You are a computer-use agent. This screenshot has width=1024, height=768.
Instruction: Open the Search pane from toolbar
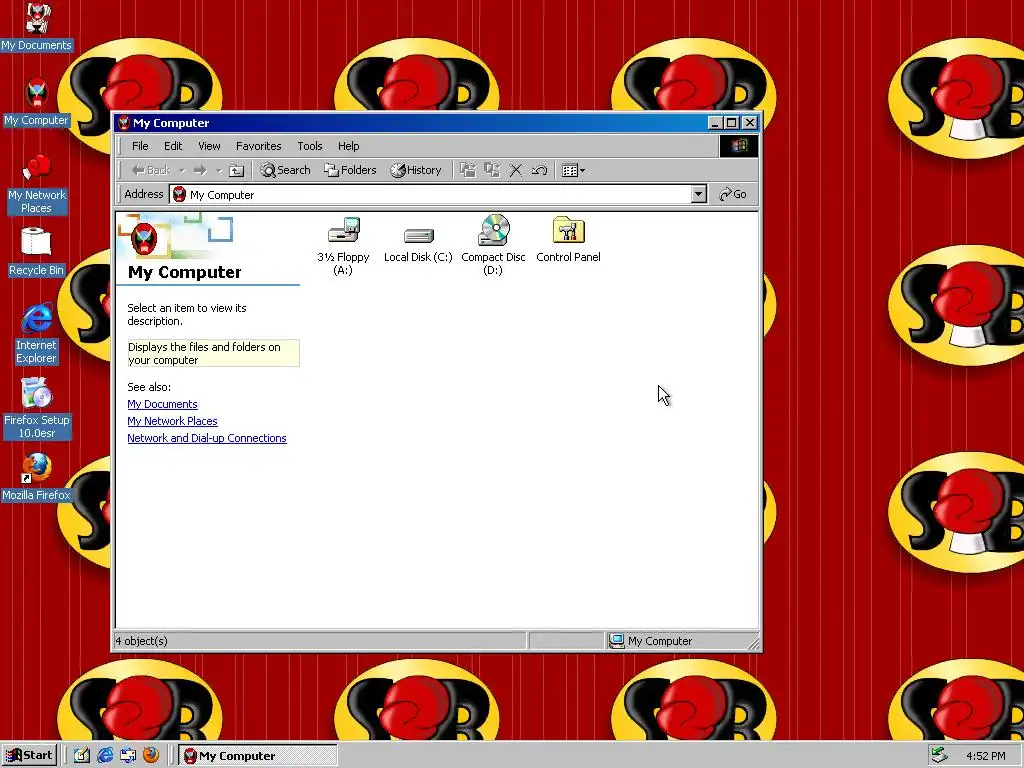[285, 170]
